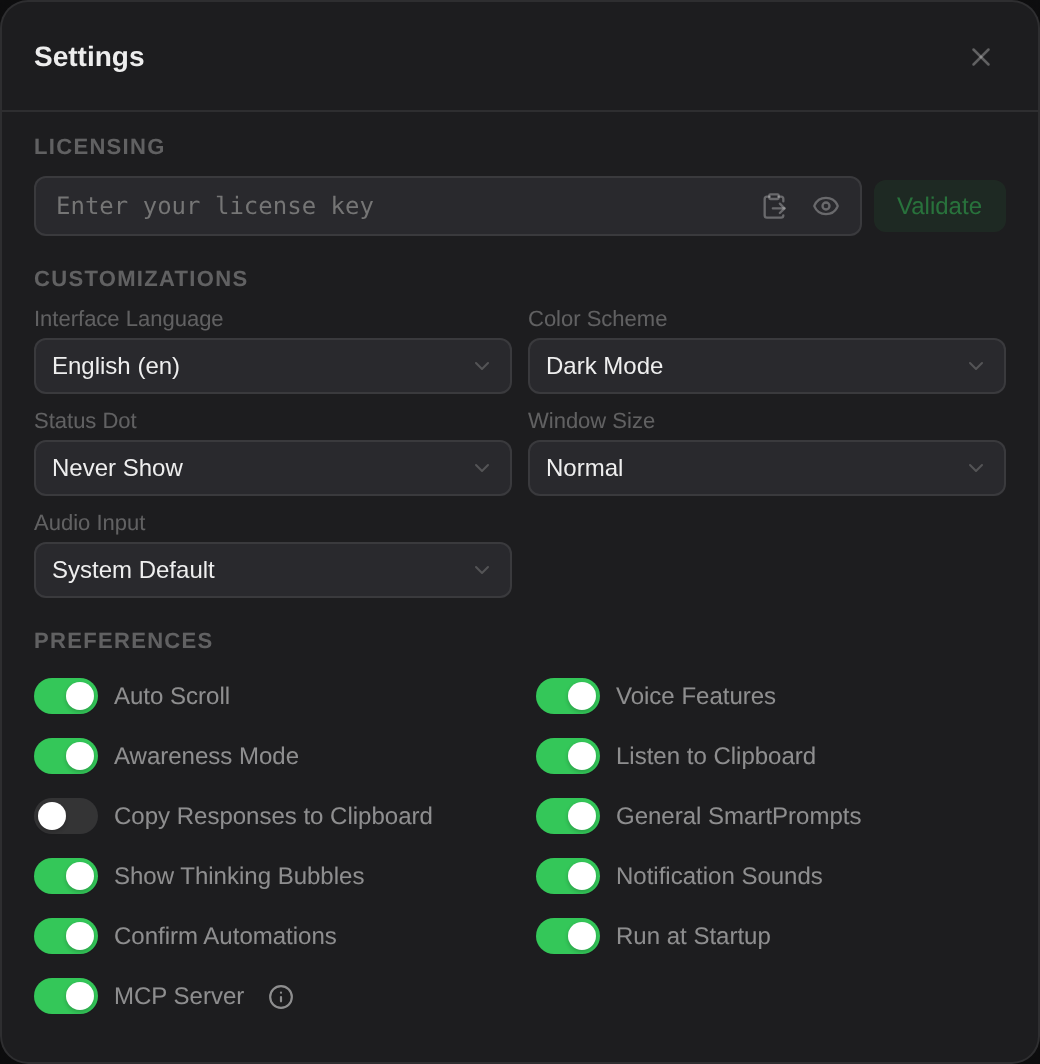This screenshot has width=1040, height=1064.
Task: Mute Notification Sounds toggle
Action: [568, 876]
